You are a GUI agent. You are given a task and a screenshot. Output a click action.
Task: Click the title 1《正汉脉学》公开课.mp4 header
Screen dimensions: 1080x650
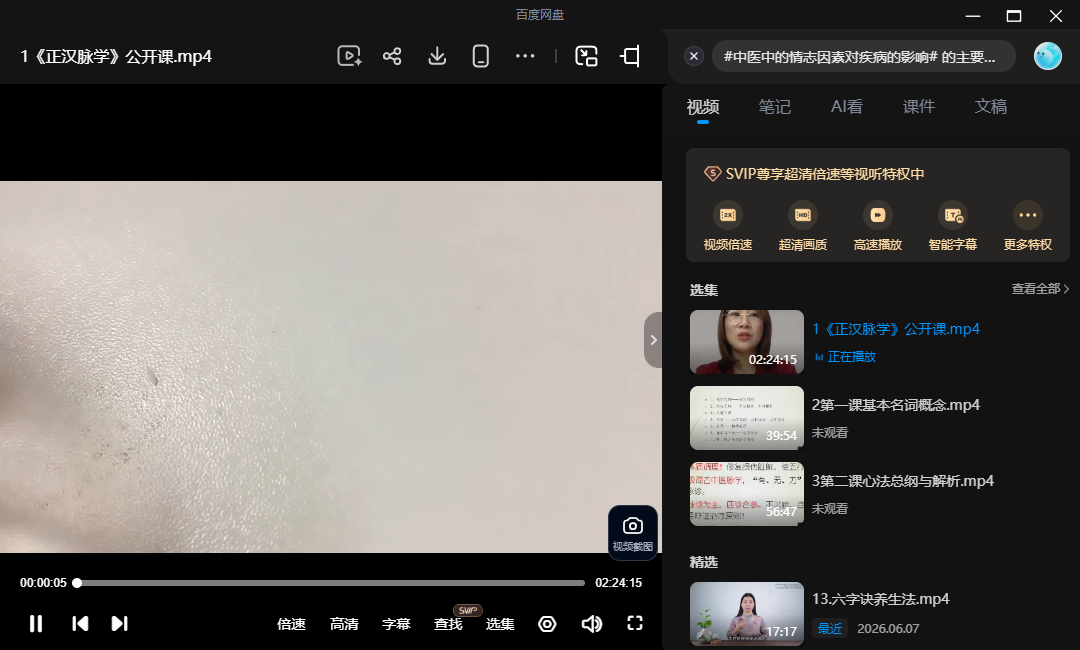click(x=116, y=56)
